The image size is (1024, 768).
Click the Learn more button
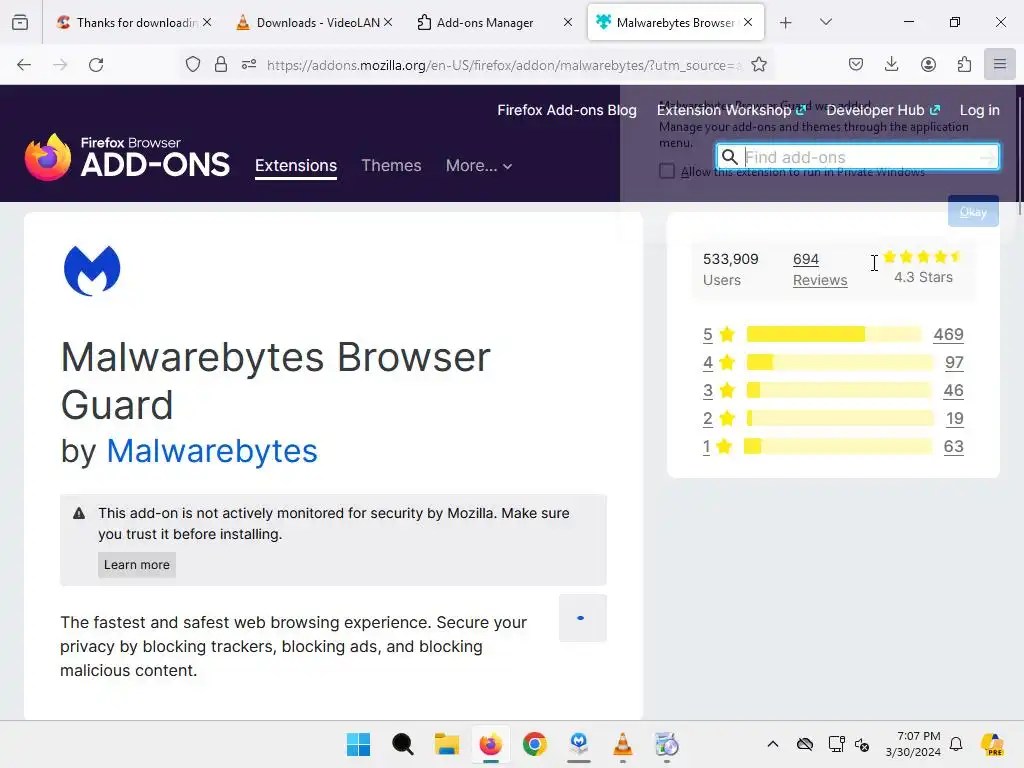coord(136,565)
